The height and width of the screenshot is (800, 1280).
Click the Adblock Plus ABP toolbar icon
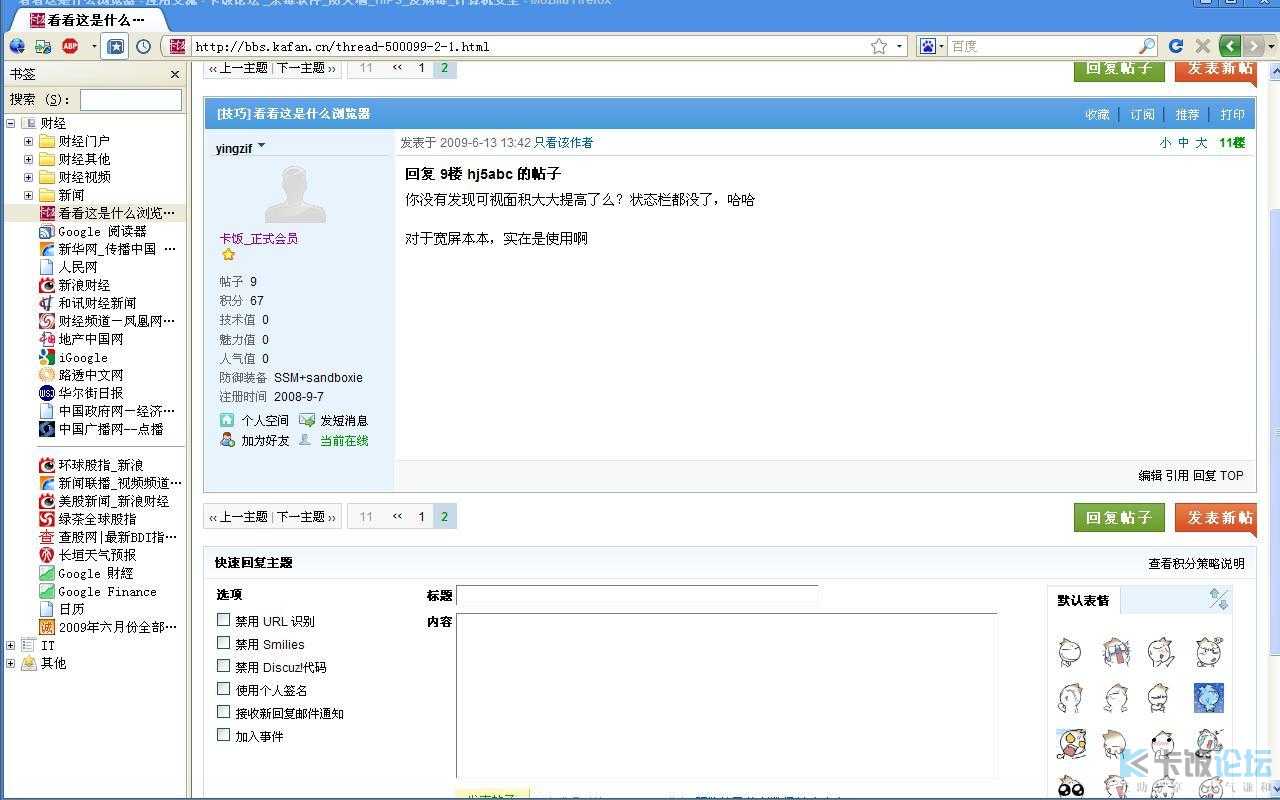coord(70,46)
